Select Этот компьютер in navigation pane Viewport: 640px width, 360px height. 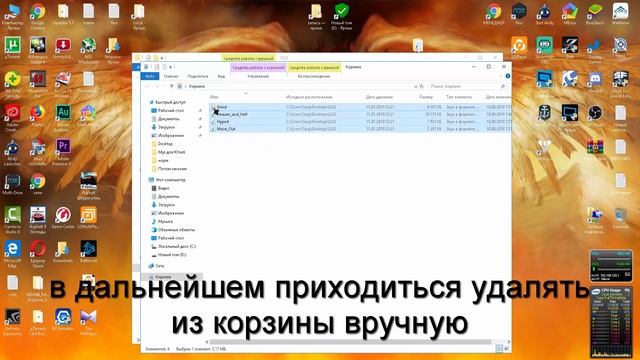click(167, 180)
